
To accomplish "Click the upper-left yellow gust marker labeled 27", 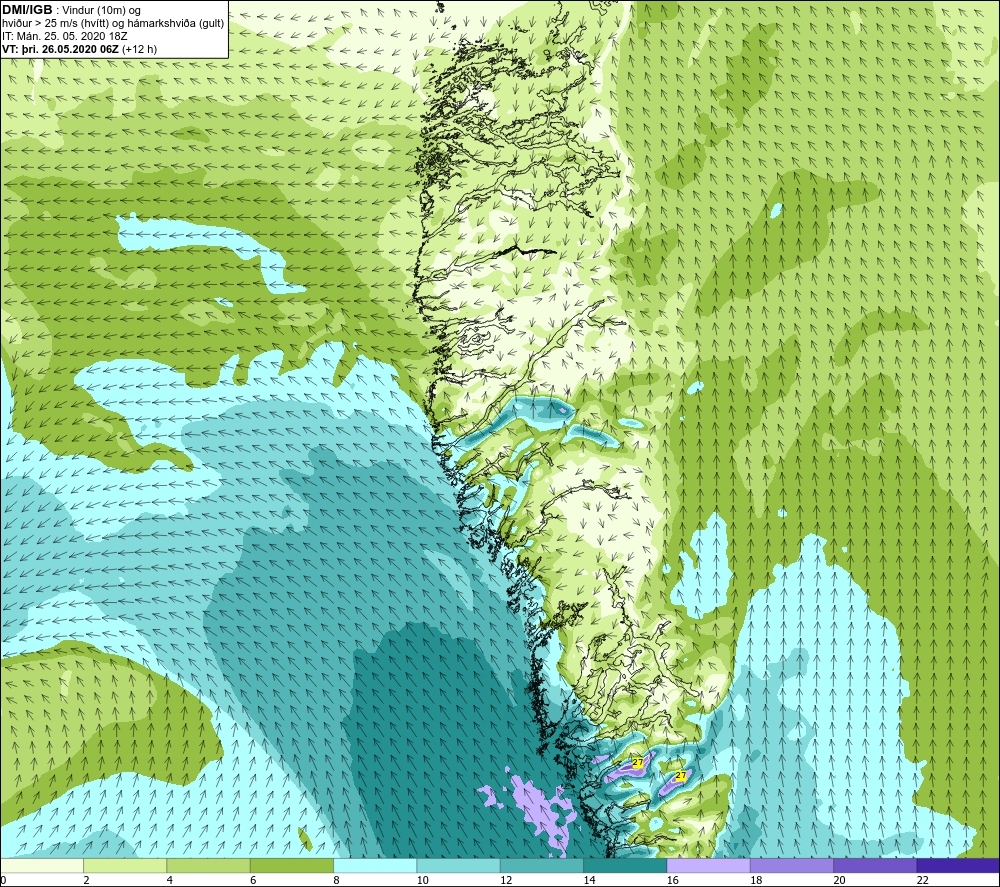I will [x=638, y=762].
